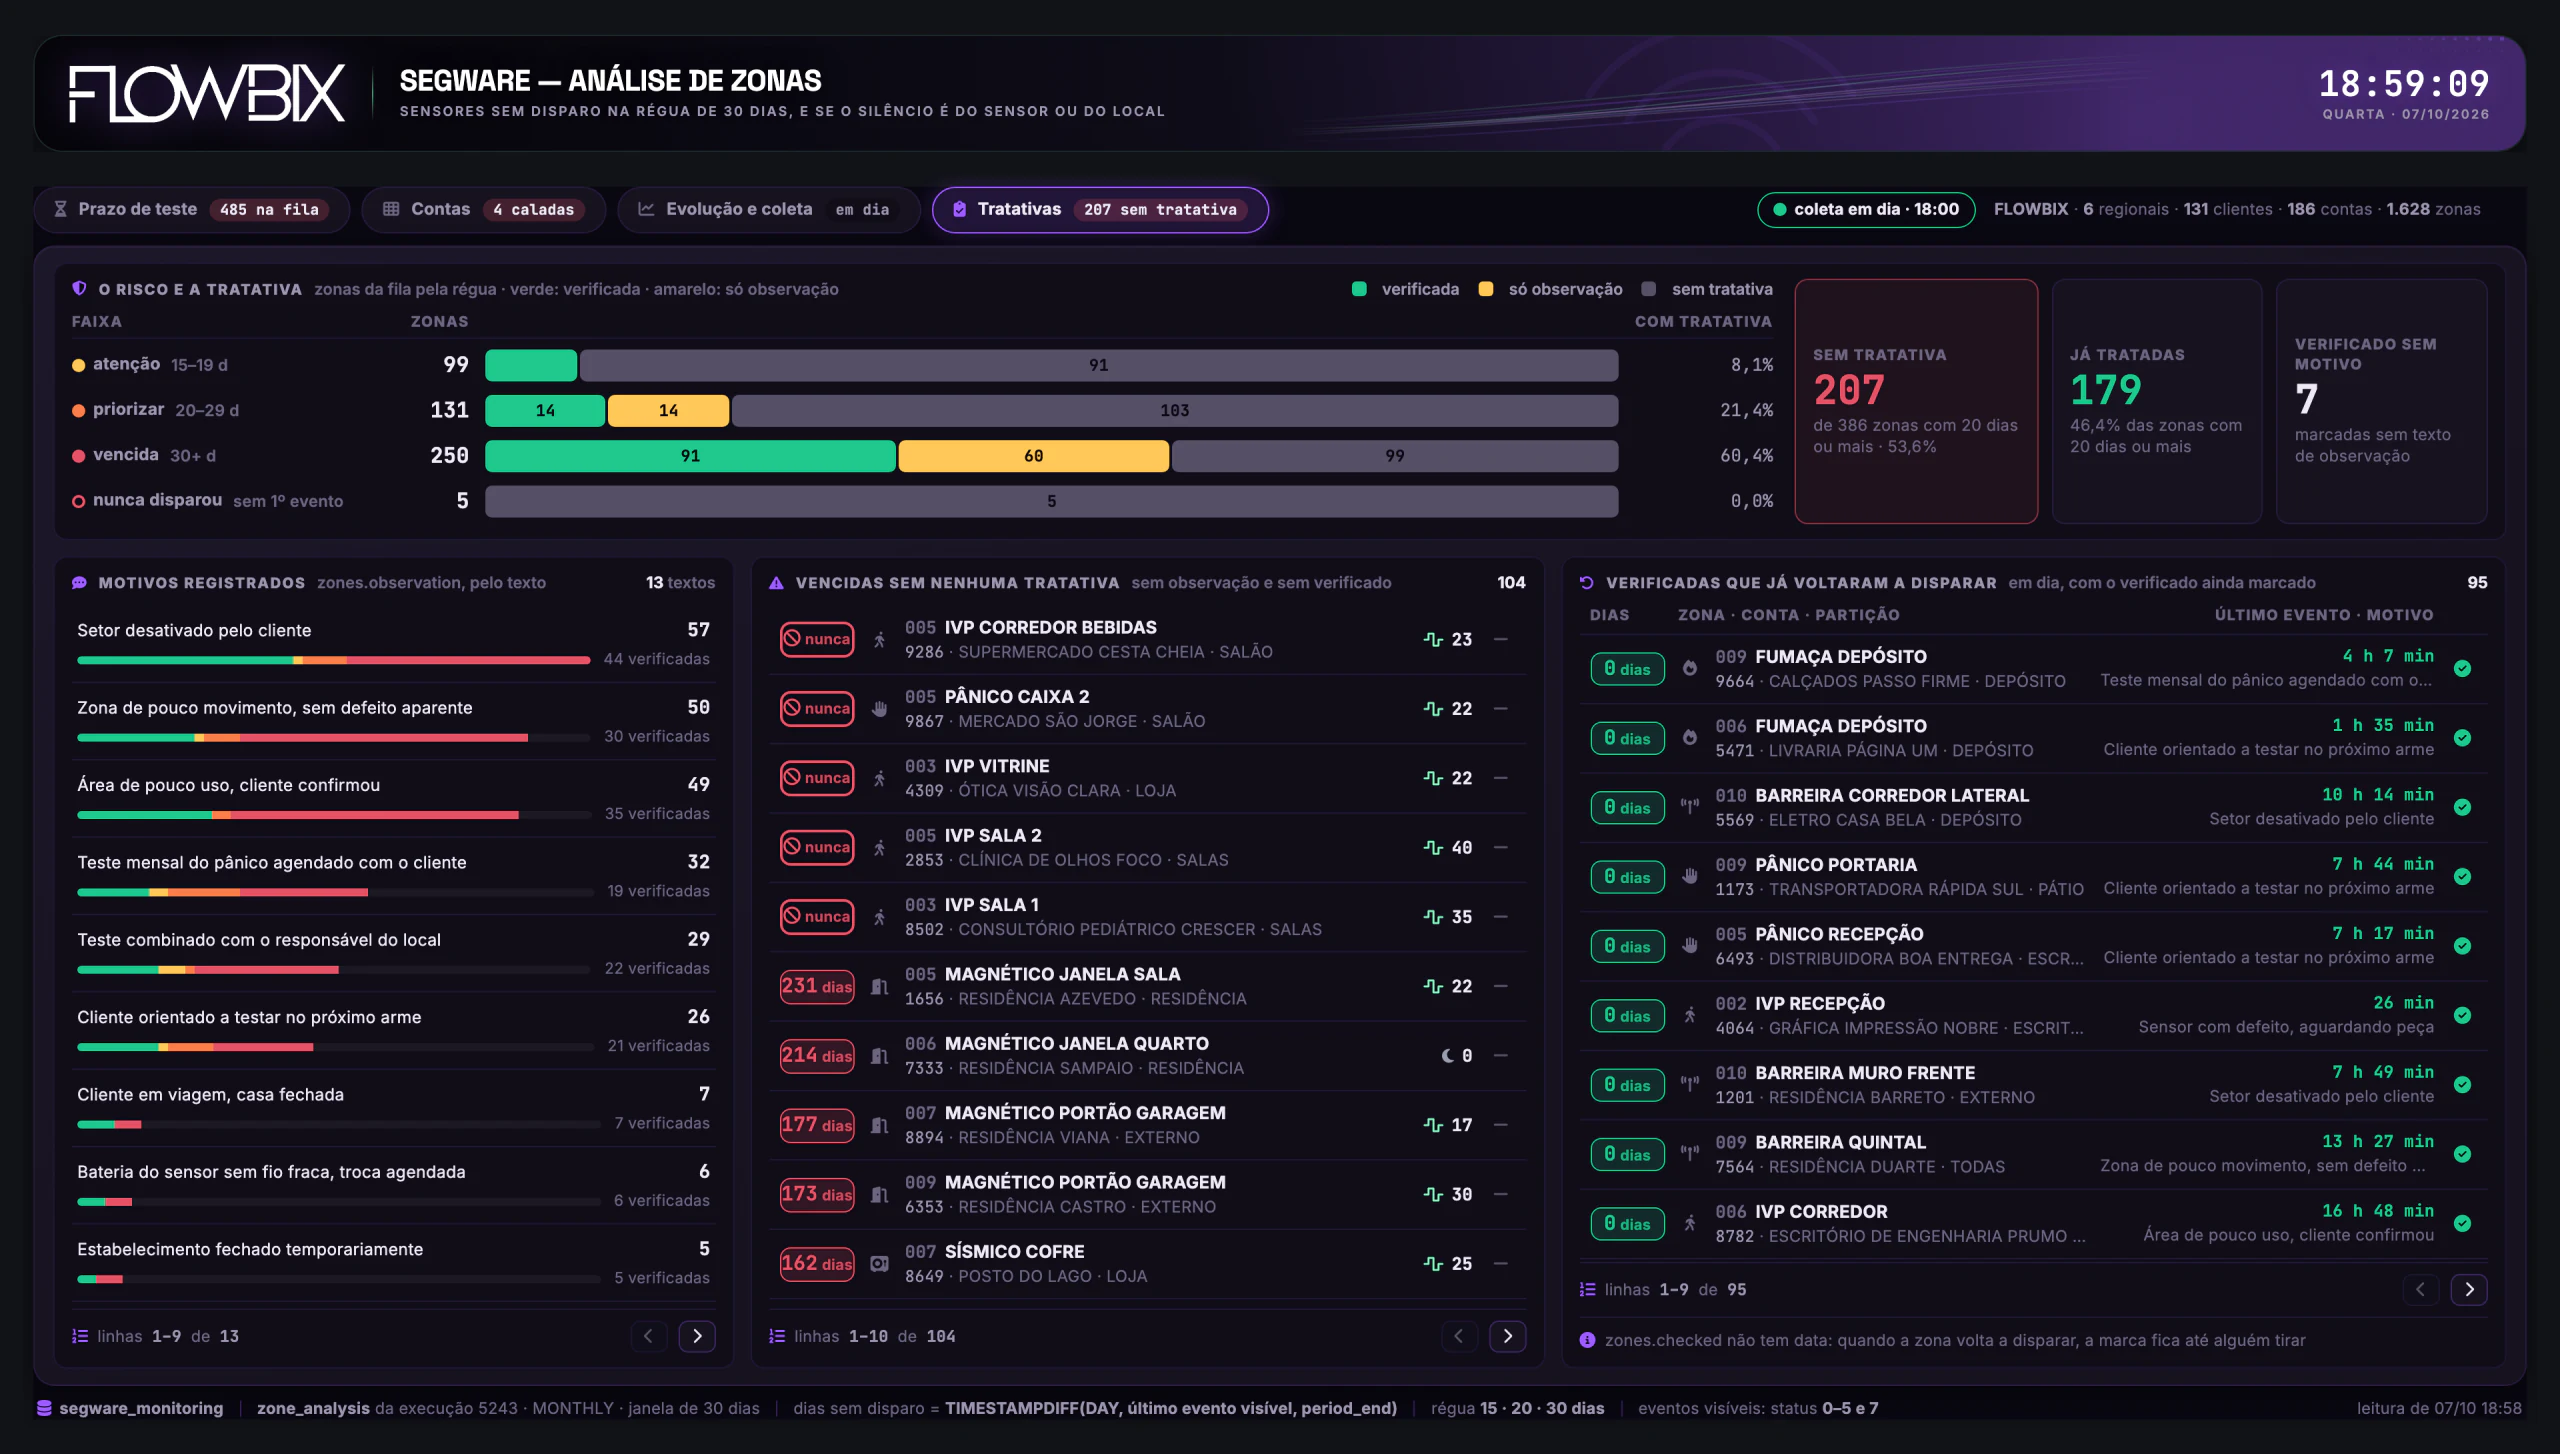This screenshot has width=2560, height=1454.
Task: Click the chat bubble icon of Motivos Registrados
Action: point(79,582)
